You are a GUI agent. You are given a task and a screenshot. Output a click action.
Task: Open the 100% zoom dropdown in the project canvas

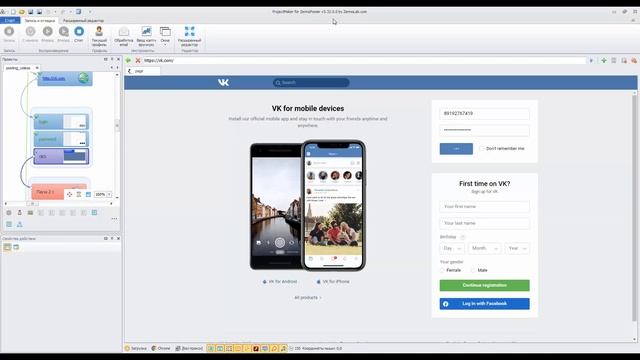(109, 194)
